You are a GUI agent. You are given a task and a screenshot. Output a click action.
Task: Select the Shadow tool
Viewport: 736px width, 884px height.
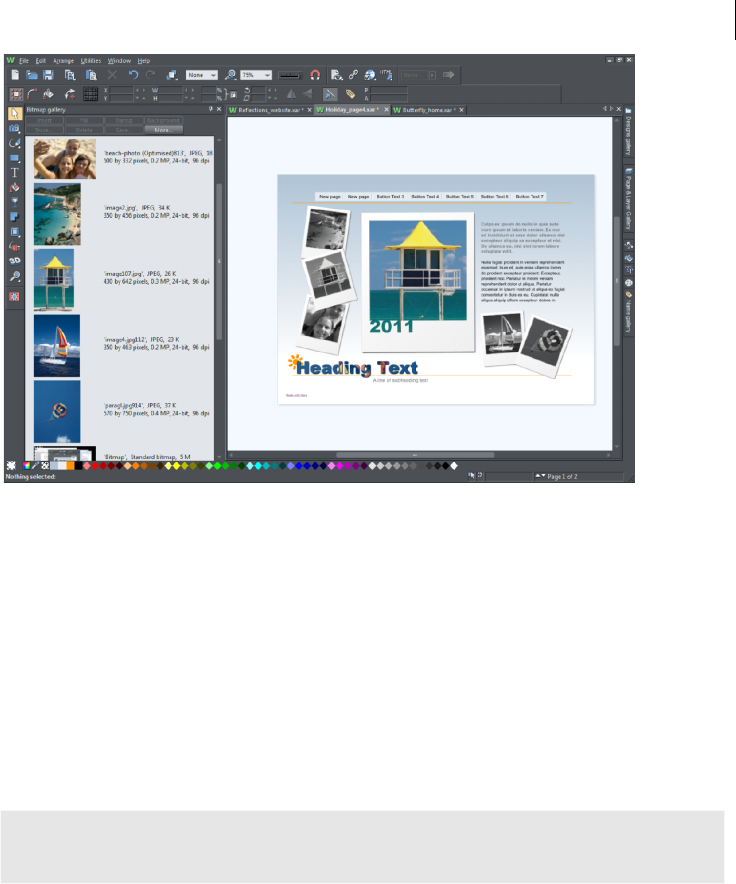[x=15, y=216]
